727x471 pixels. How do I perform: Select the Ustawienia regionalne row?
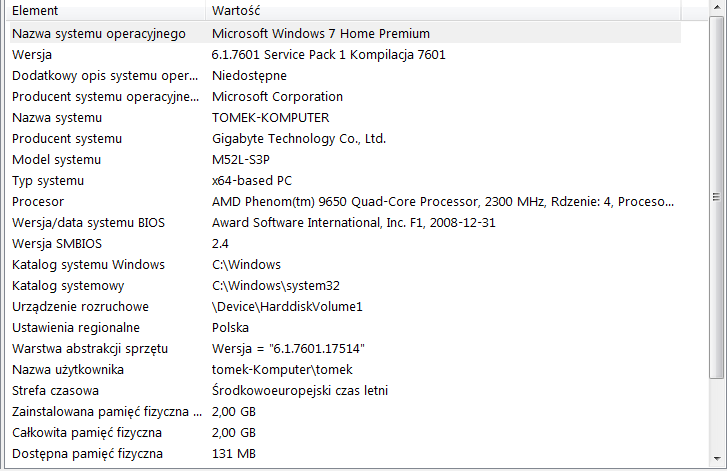click(x=345, y=328)
